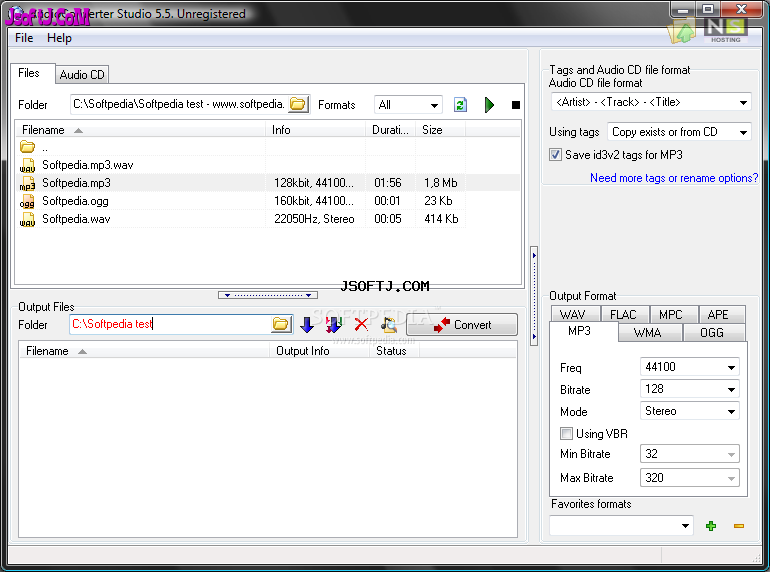Image resolution: width=770 pixels, height=572 pixels.
Task: Open the Help menu
Action: (59, 38)
